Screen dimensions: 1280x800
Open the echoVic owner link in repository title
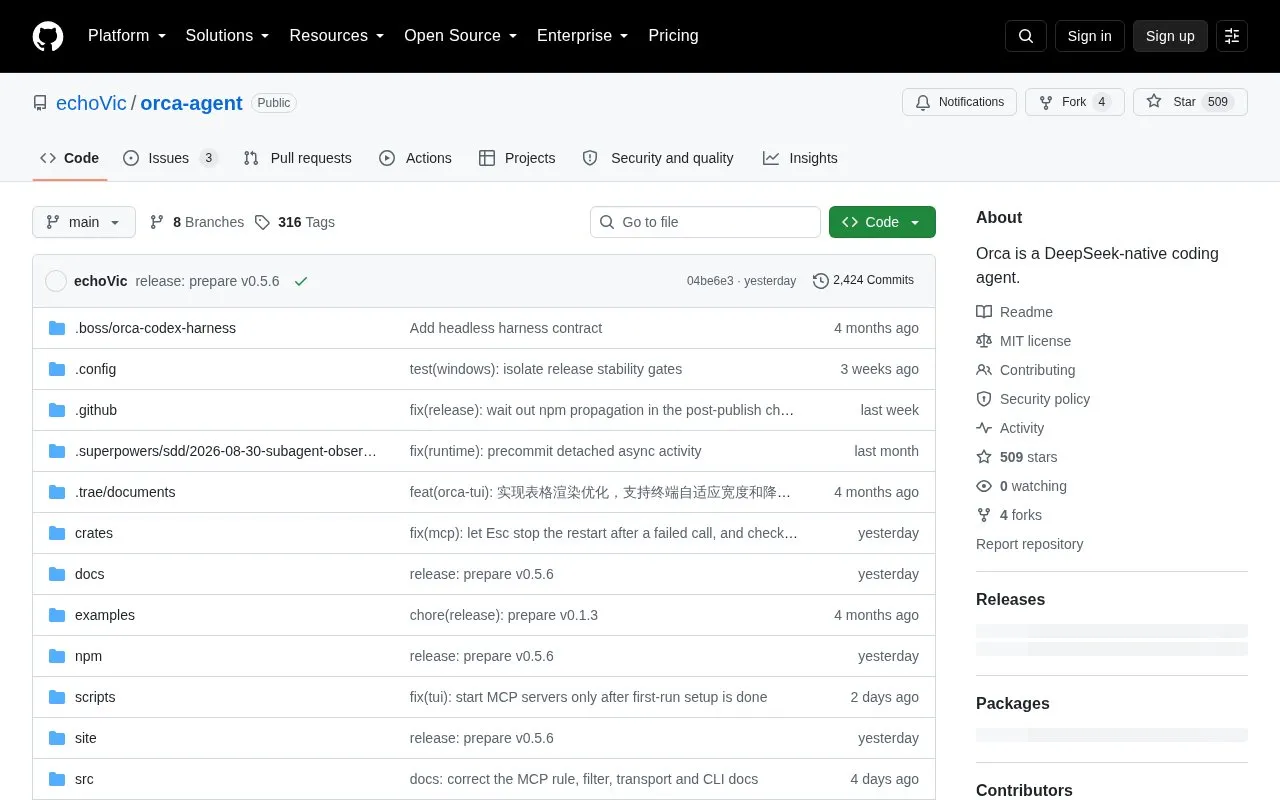[91, 103]
